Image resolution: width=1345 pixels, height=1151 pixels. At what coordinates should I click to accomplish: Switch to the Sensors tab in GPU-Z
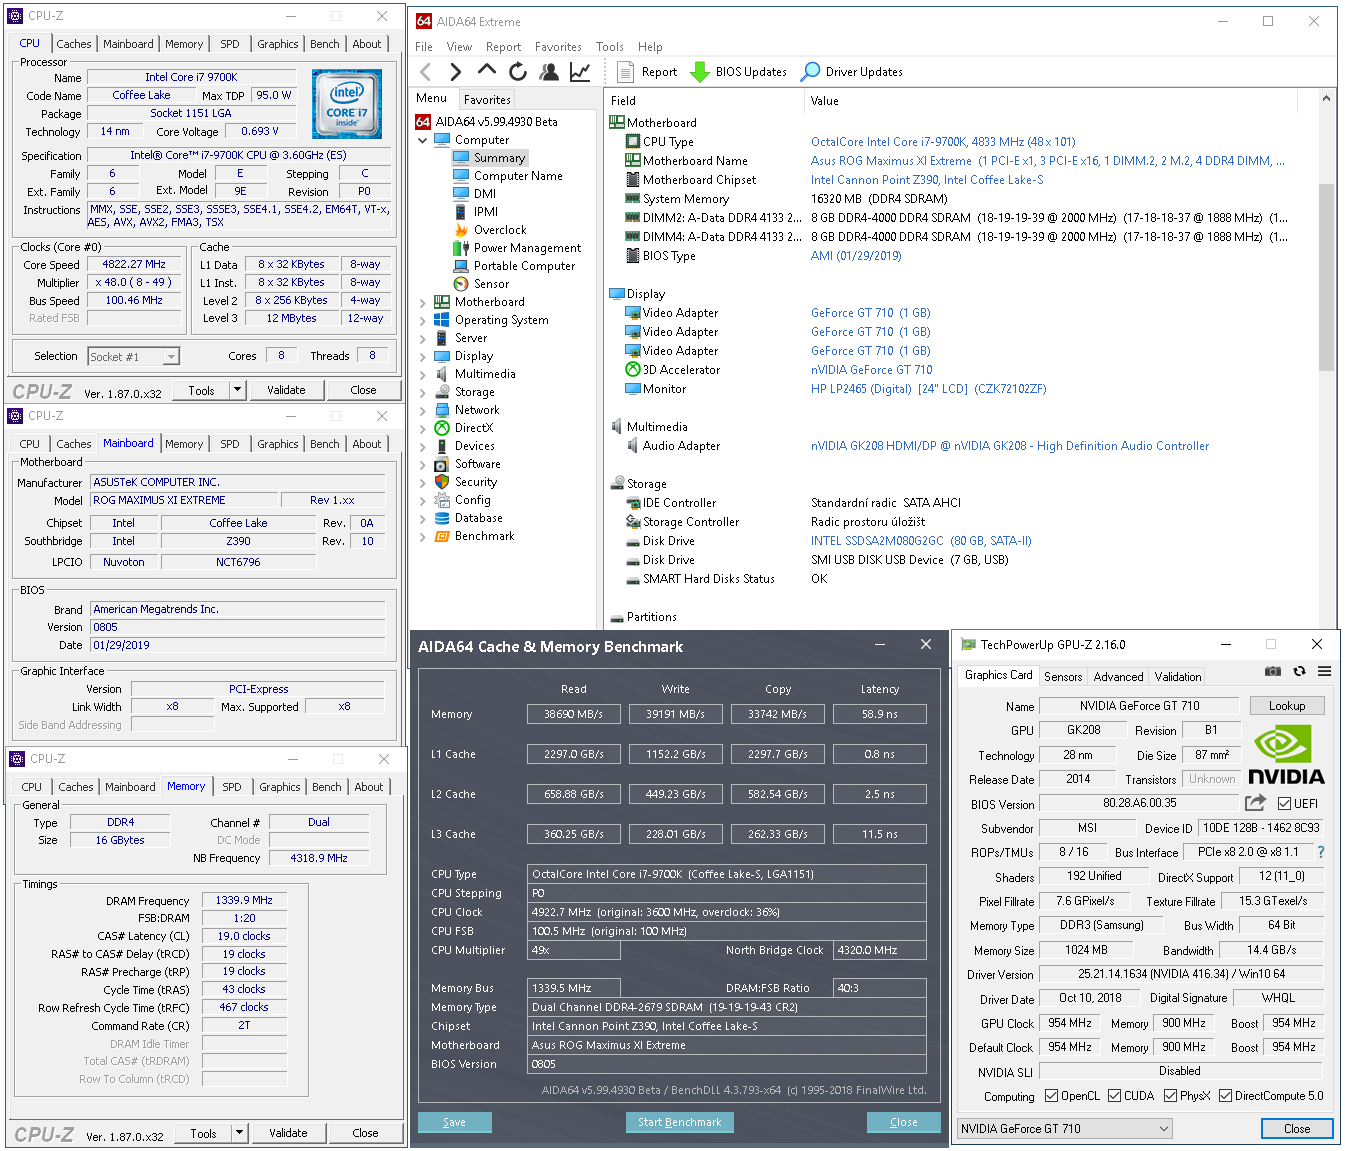coord(1063,677)
